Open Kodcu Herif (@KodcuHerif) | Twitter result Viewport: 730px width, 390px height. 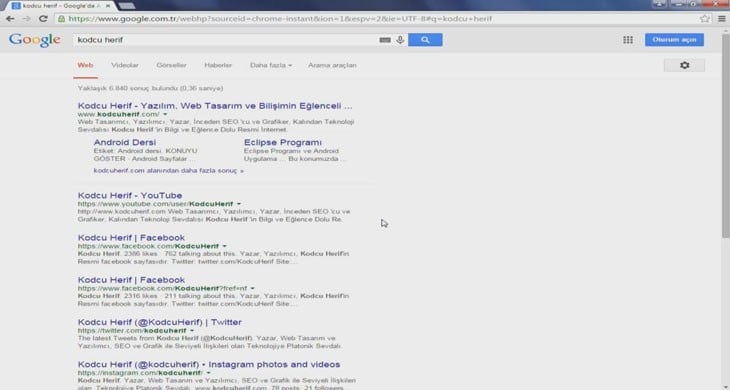pos(160,322)
